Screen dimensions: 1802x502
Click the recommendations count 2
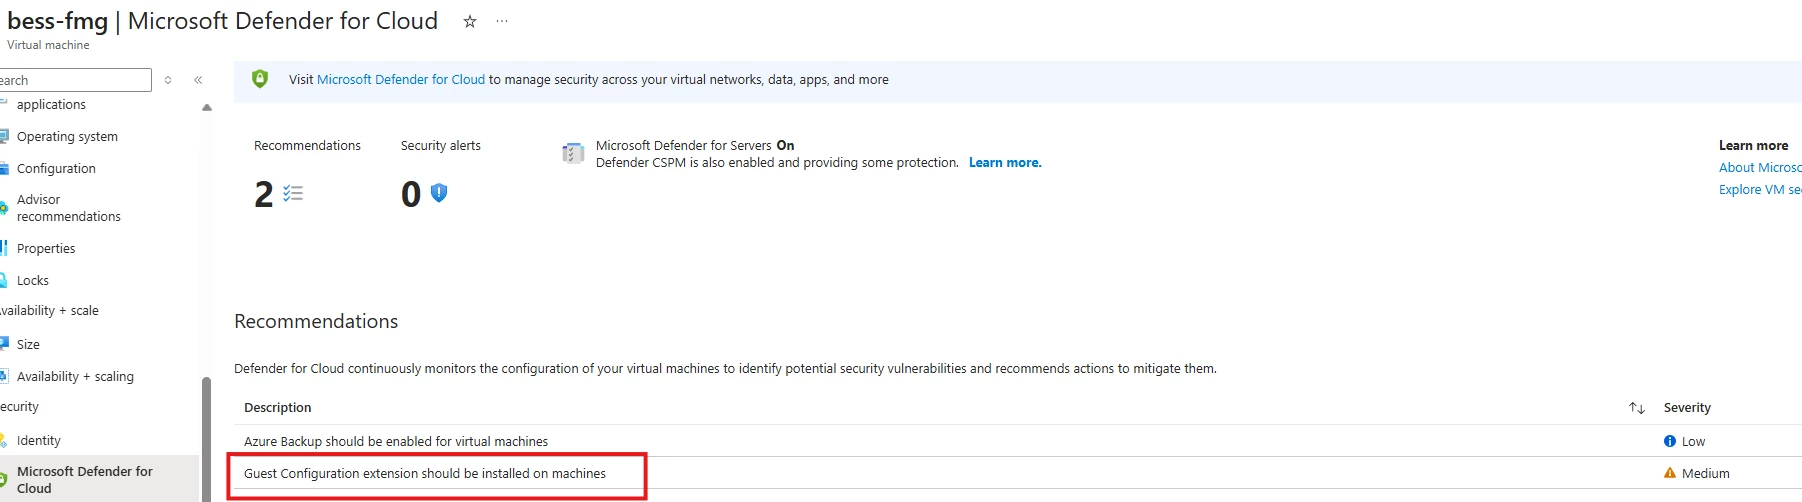click(264, 194)
